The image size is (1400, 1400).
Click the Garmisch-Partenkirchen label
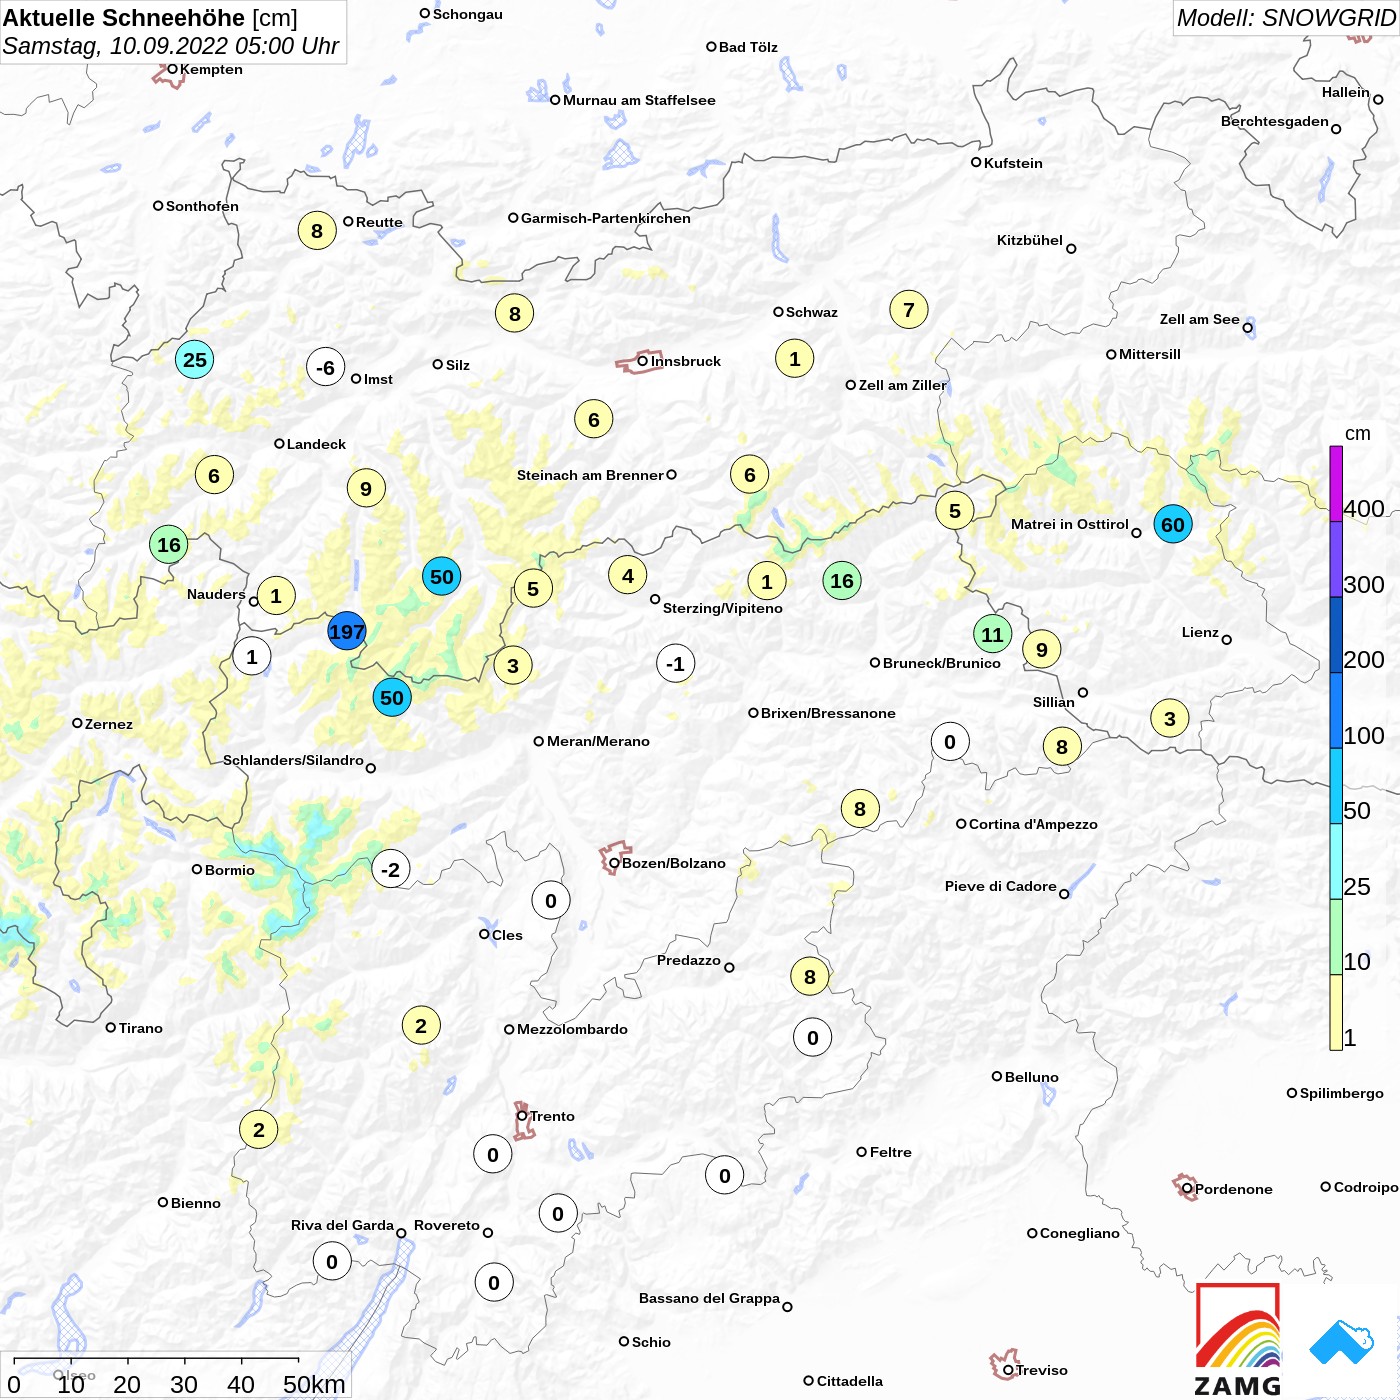tap(606, 218)
